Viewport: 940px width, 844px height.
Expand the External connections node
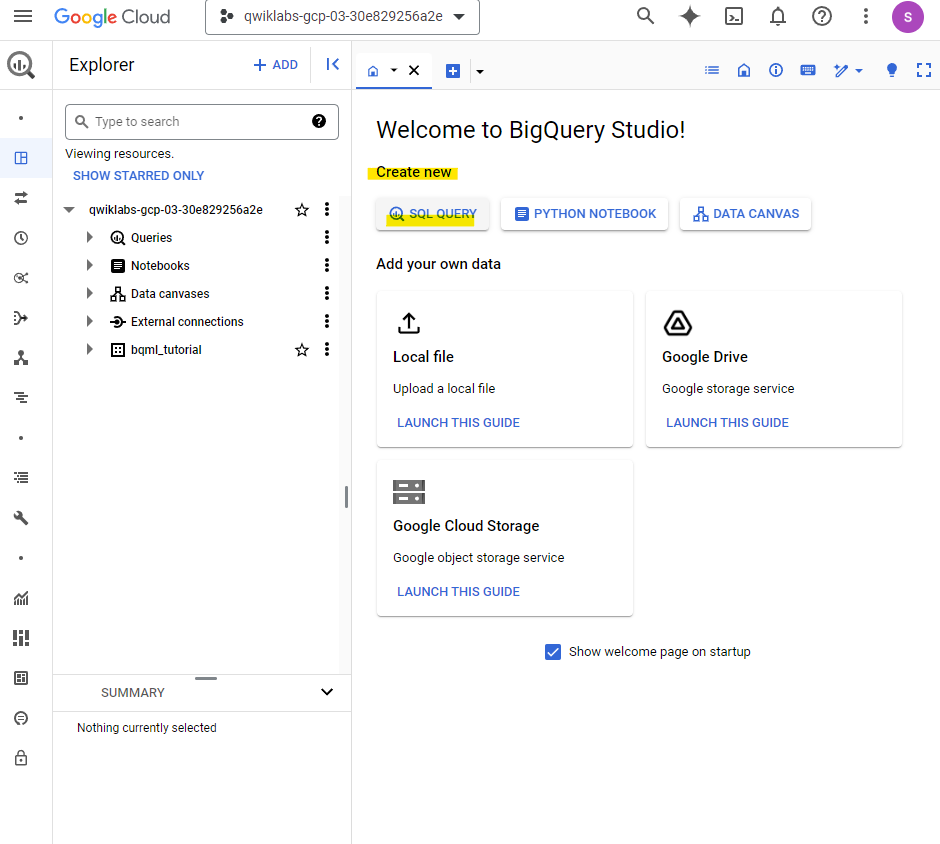[x=89, y=321]
